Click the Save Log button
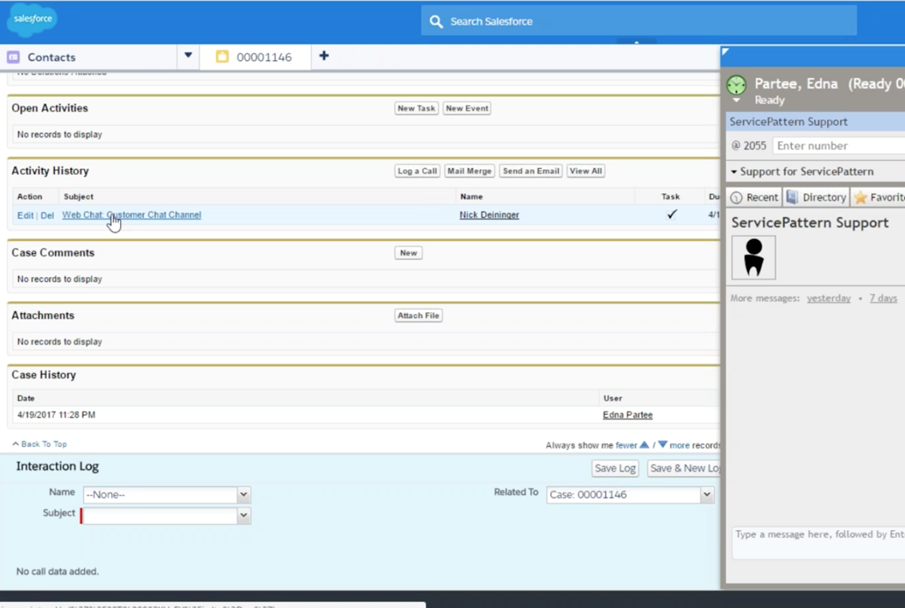Viewport: 905px width, 608px height. 615,468
